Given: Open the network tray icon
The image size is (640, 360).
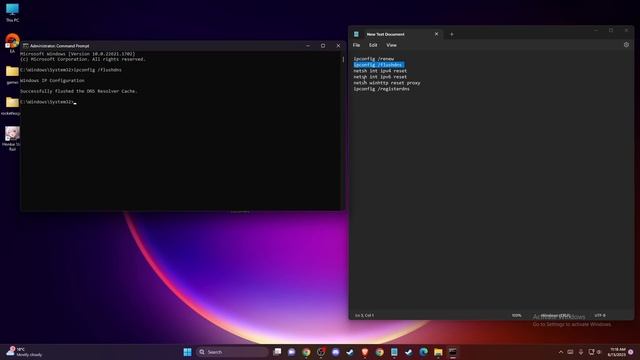Looking at the screenshot, I should click(x=591, y=352).
